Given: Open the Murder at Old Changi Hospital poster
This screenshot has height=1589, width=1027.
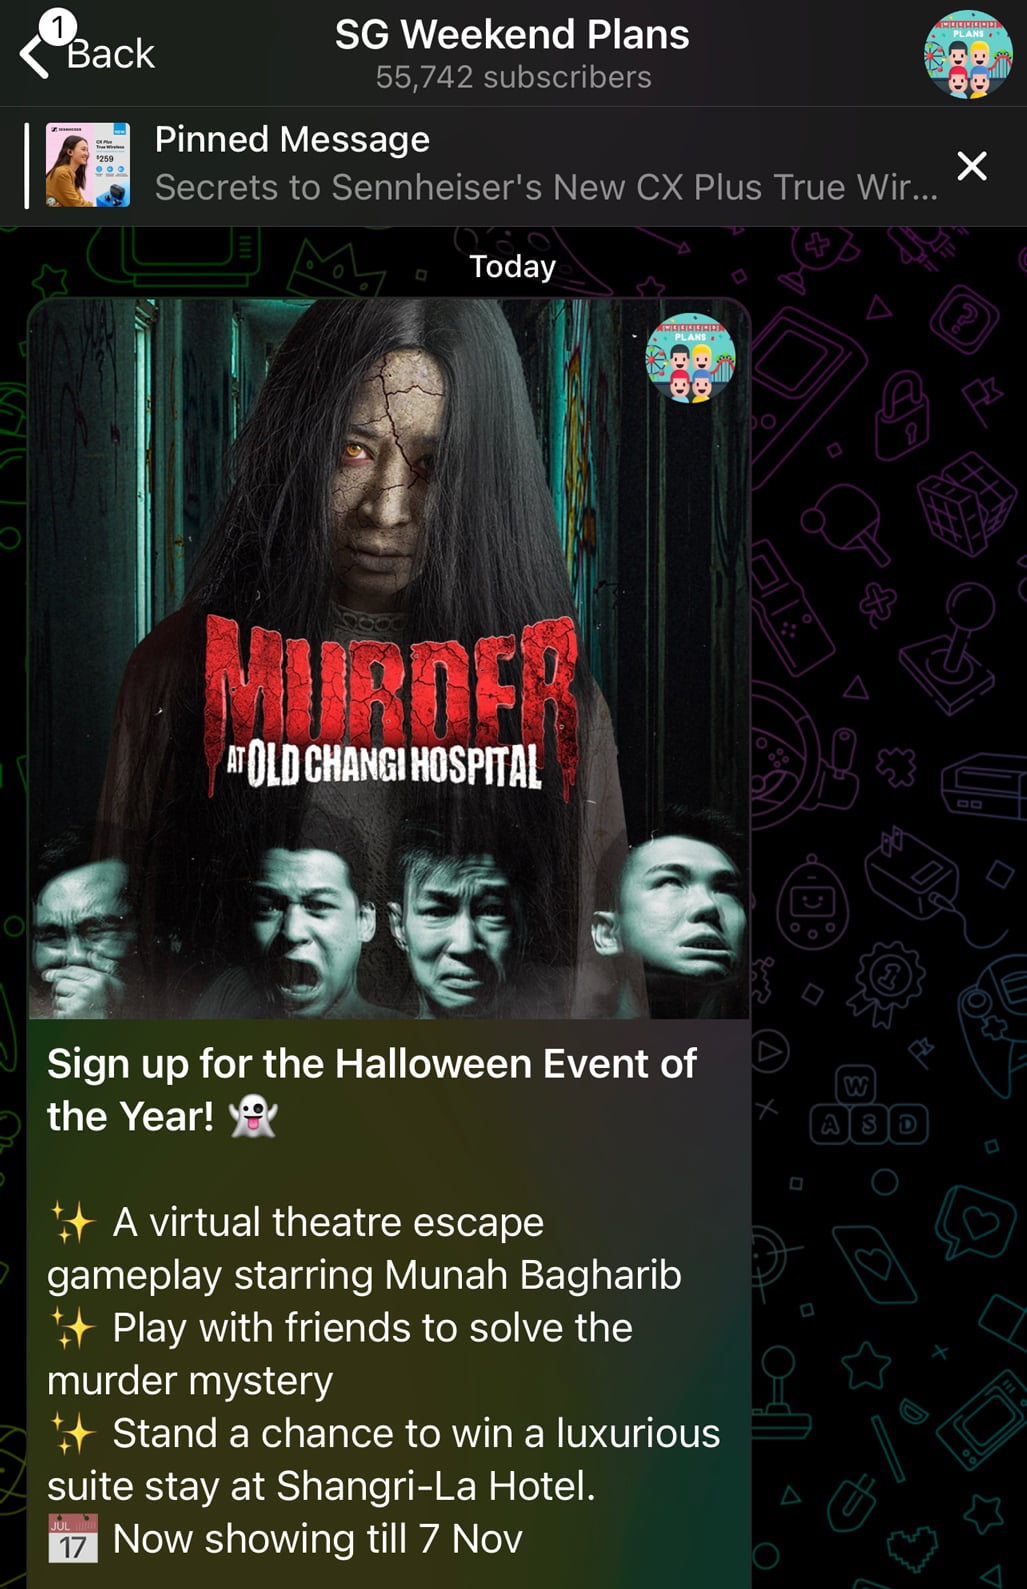Looking at the screenshot, I should coord(389,658).
